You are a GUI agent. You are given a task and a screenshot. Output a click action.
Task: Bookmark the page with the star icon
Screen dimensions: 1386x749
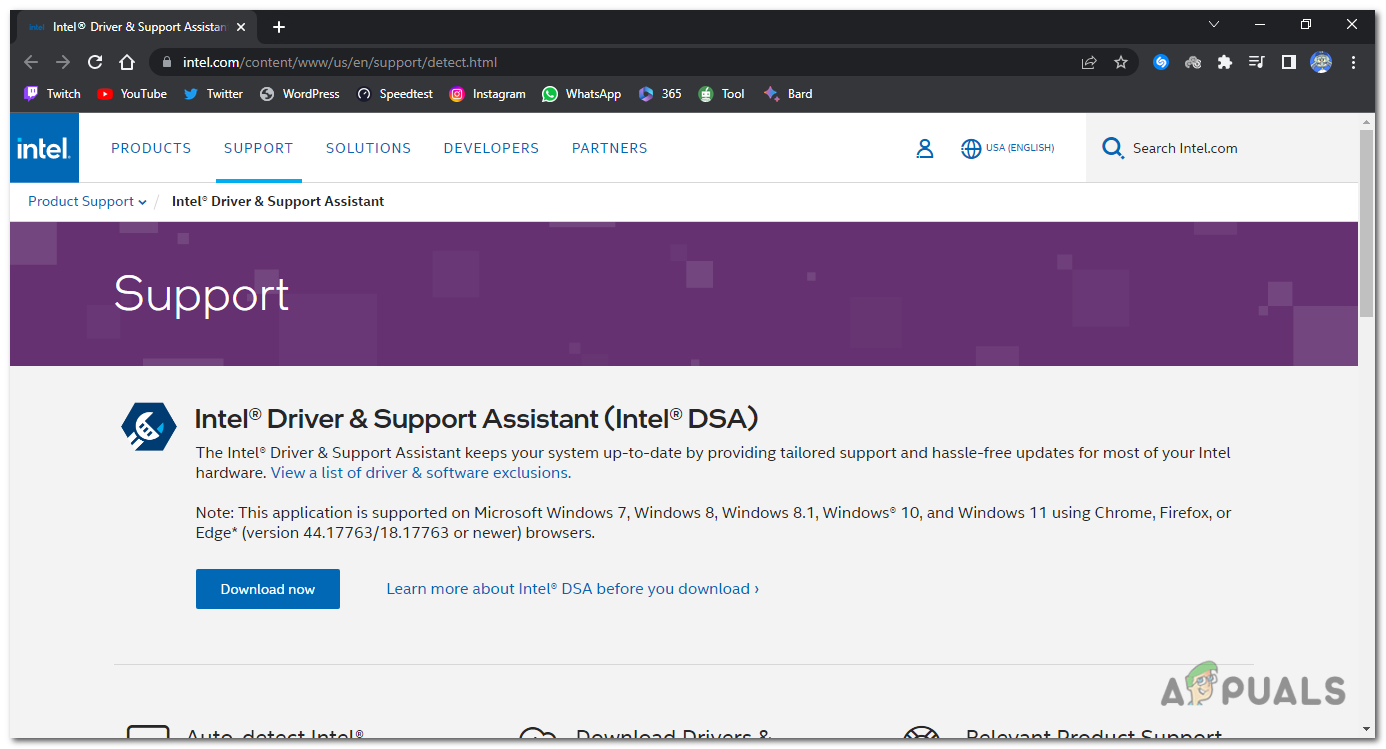point(1120,61)
